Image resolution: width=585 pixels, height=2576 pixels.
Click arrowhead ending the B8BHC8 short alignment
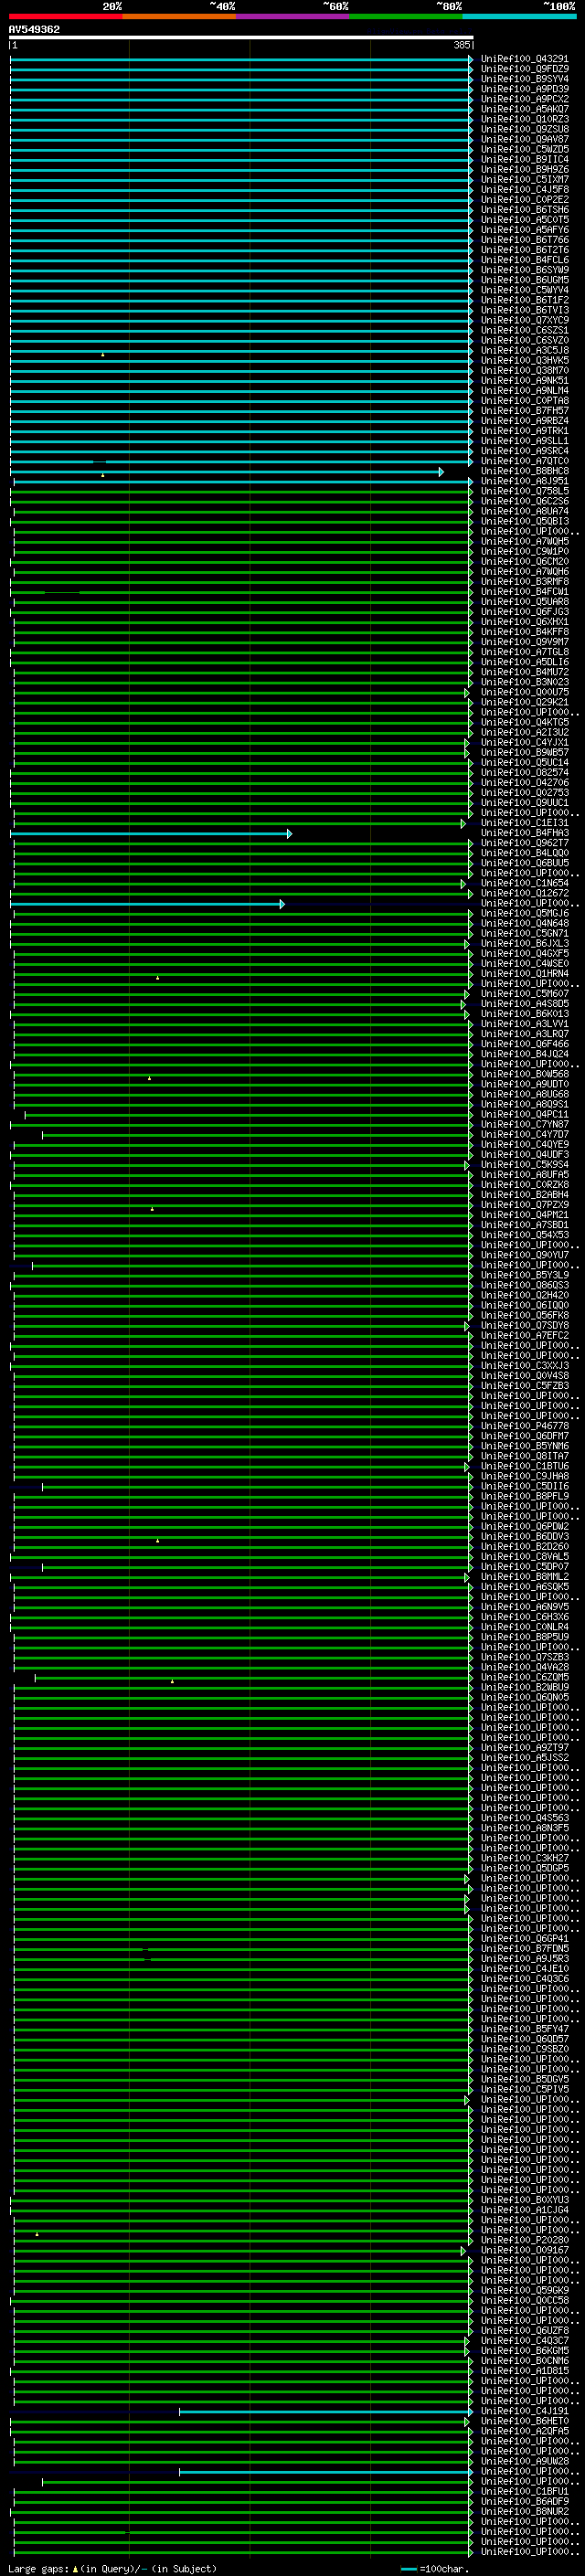point(441,472)
